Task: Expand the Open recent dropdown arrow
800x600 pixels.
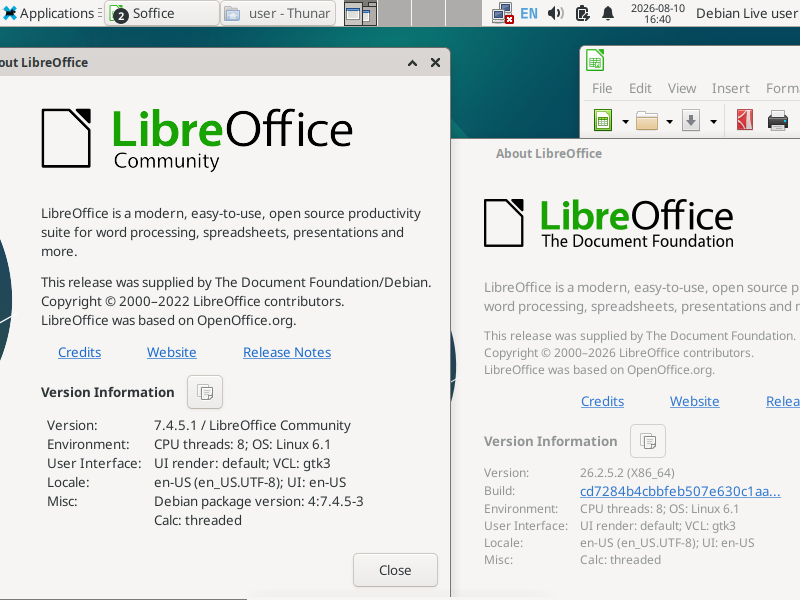Action: click(669, 121)
